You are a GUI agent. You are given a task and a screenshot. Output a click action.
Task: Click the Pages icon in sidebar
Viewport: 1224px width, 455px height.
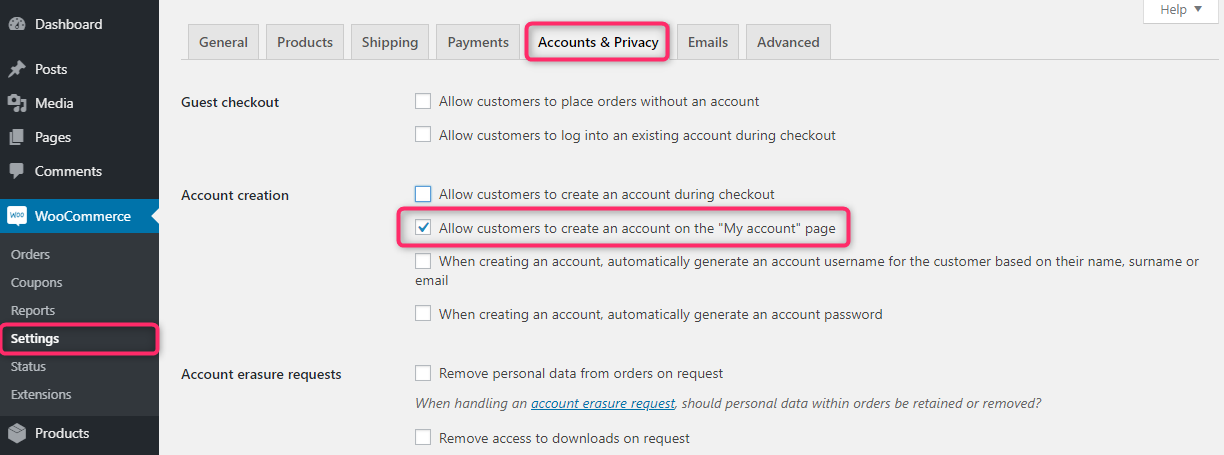[17, 137]
